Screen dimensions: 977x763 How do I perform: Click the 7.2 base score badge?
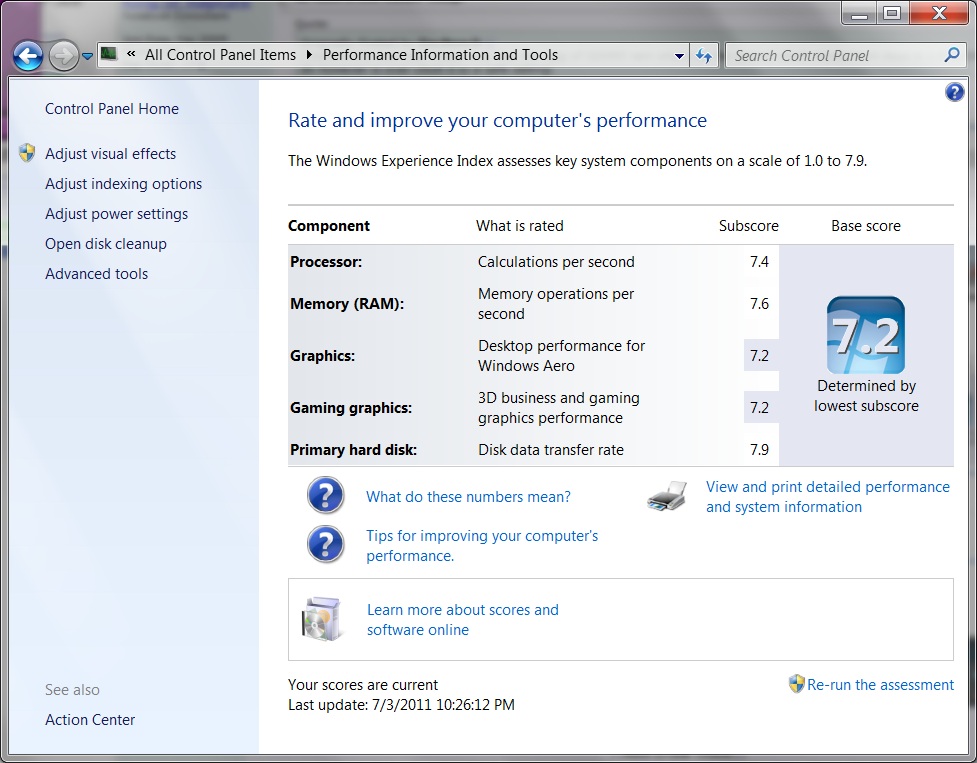pyautogui.click(x=866, y=335)
